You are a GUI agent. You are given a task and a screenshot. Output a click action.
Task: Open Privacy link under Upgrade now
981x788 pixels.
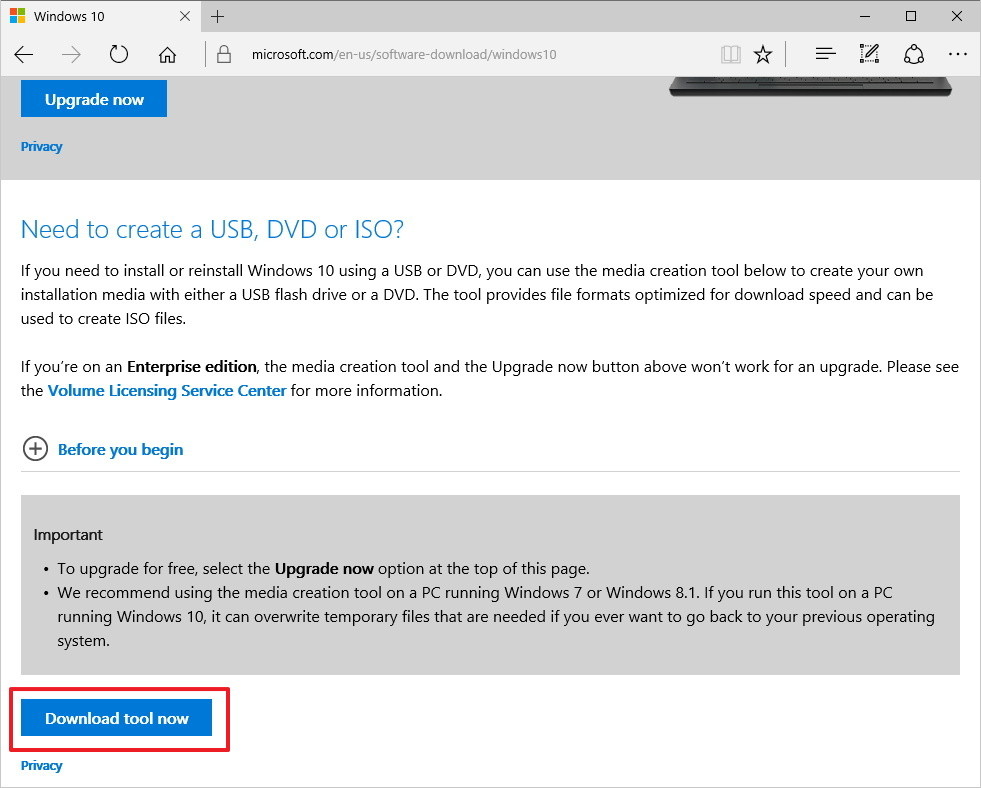41,146
